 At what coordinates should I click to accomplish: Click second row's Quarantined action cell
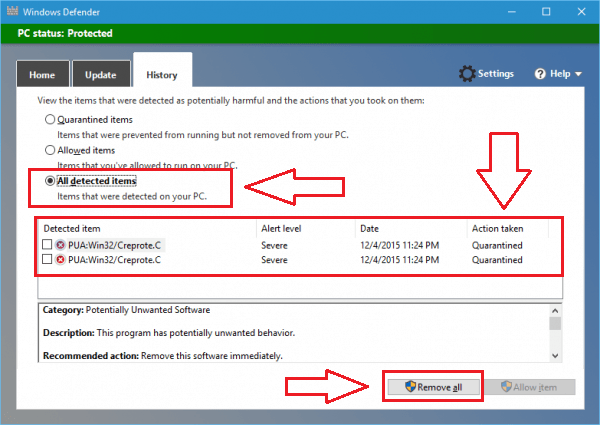[x=497, y=260]
